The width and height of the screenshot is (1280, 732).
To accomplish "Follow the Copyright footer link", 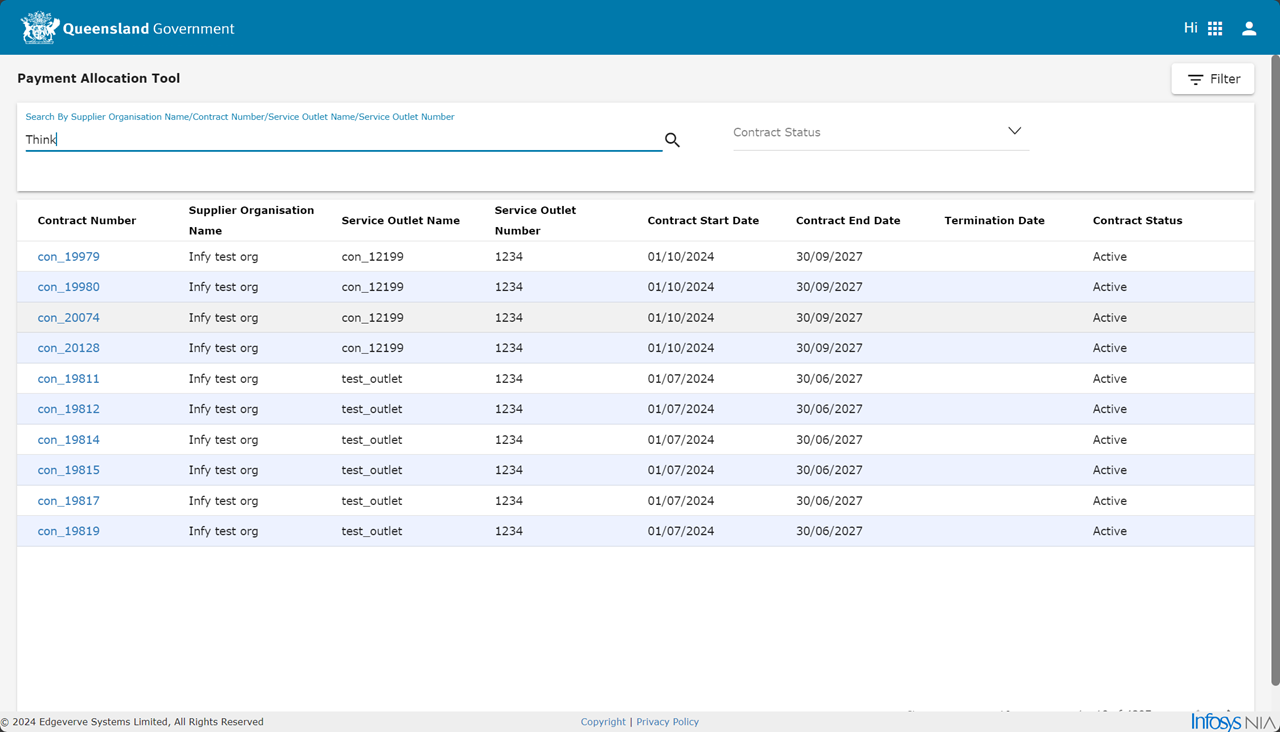I will click(603, 722).
